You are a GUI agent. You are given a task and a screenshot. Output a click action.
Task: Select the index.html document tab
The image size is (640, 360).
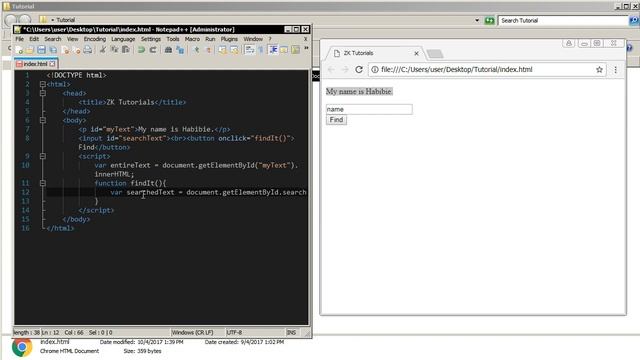[36, 64]
